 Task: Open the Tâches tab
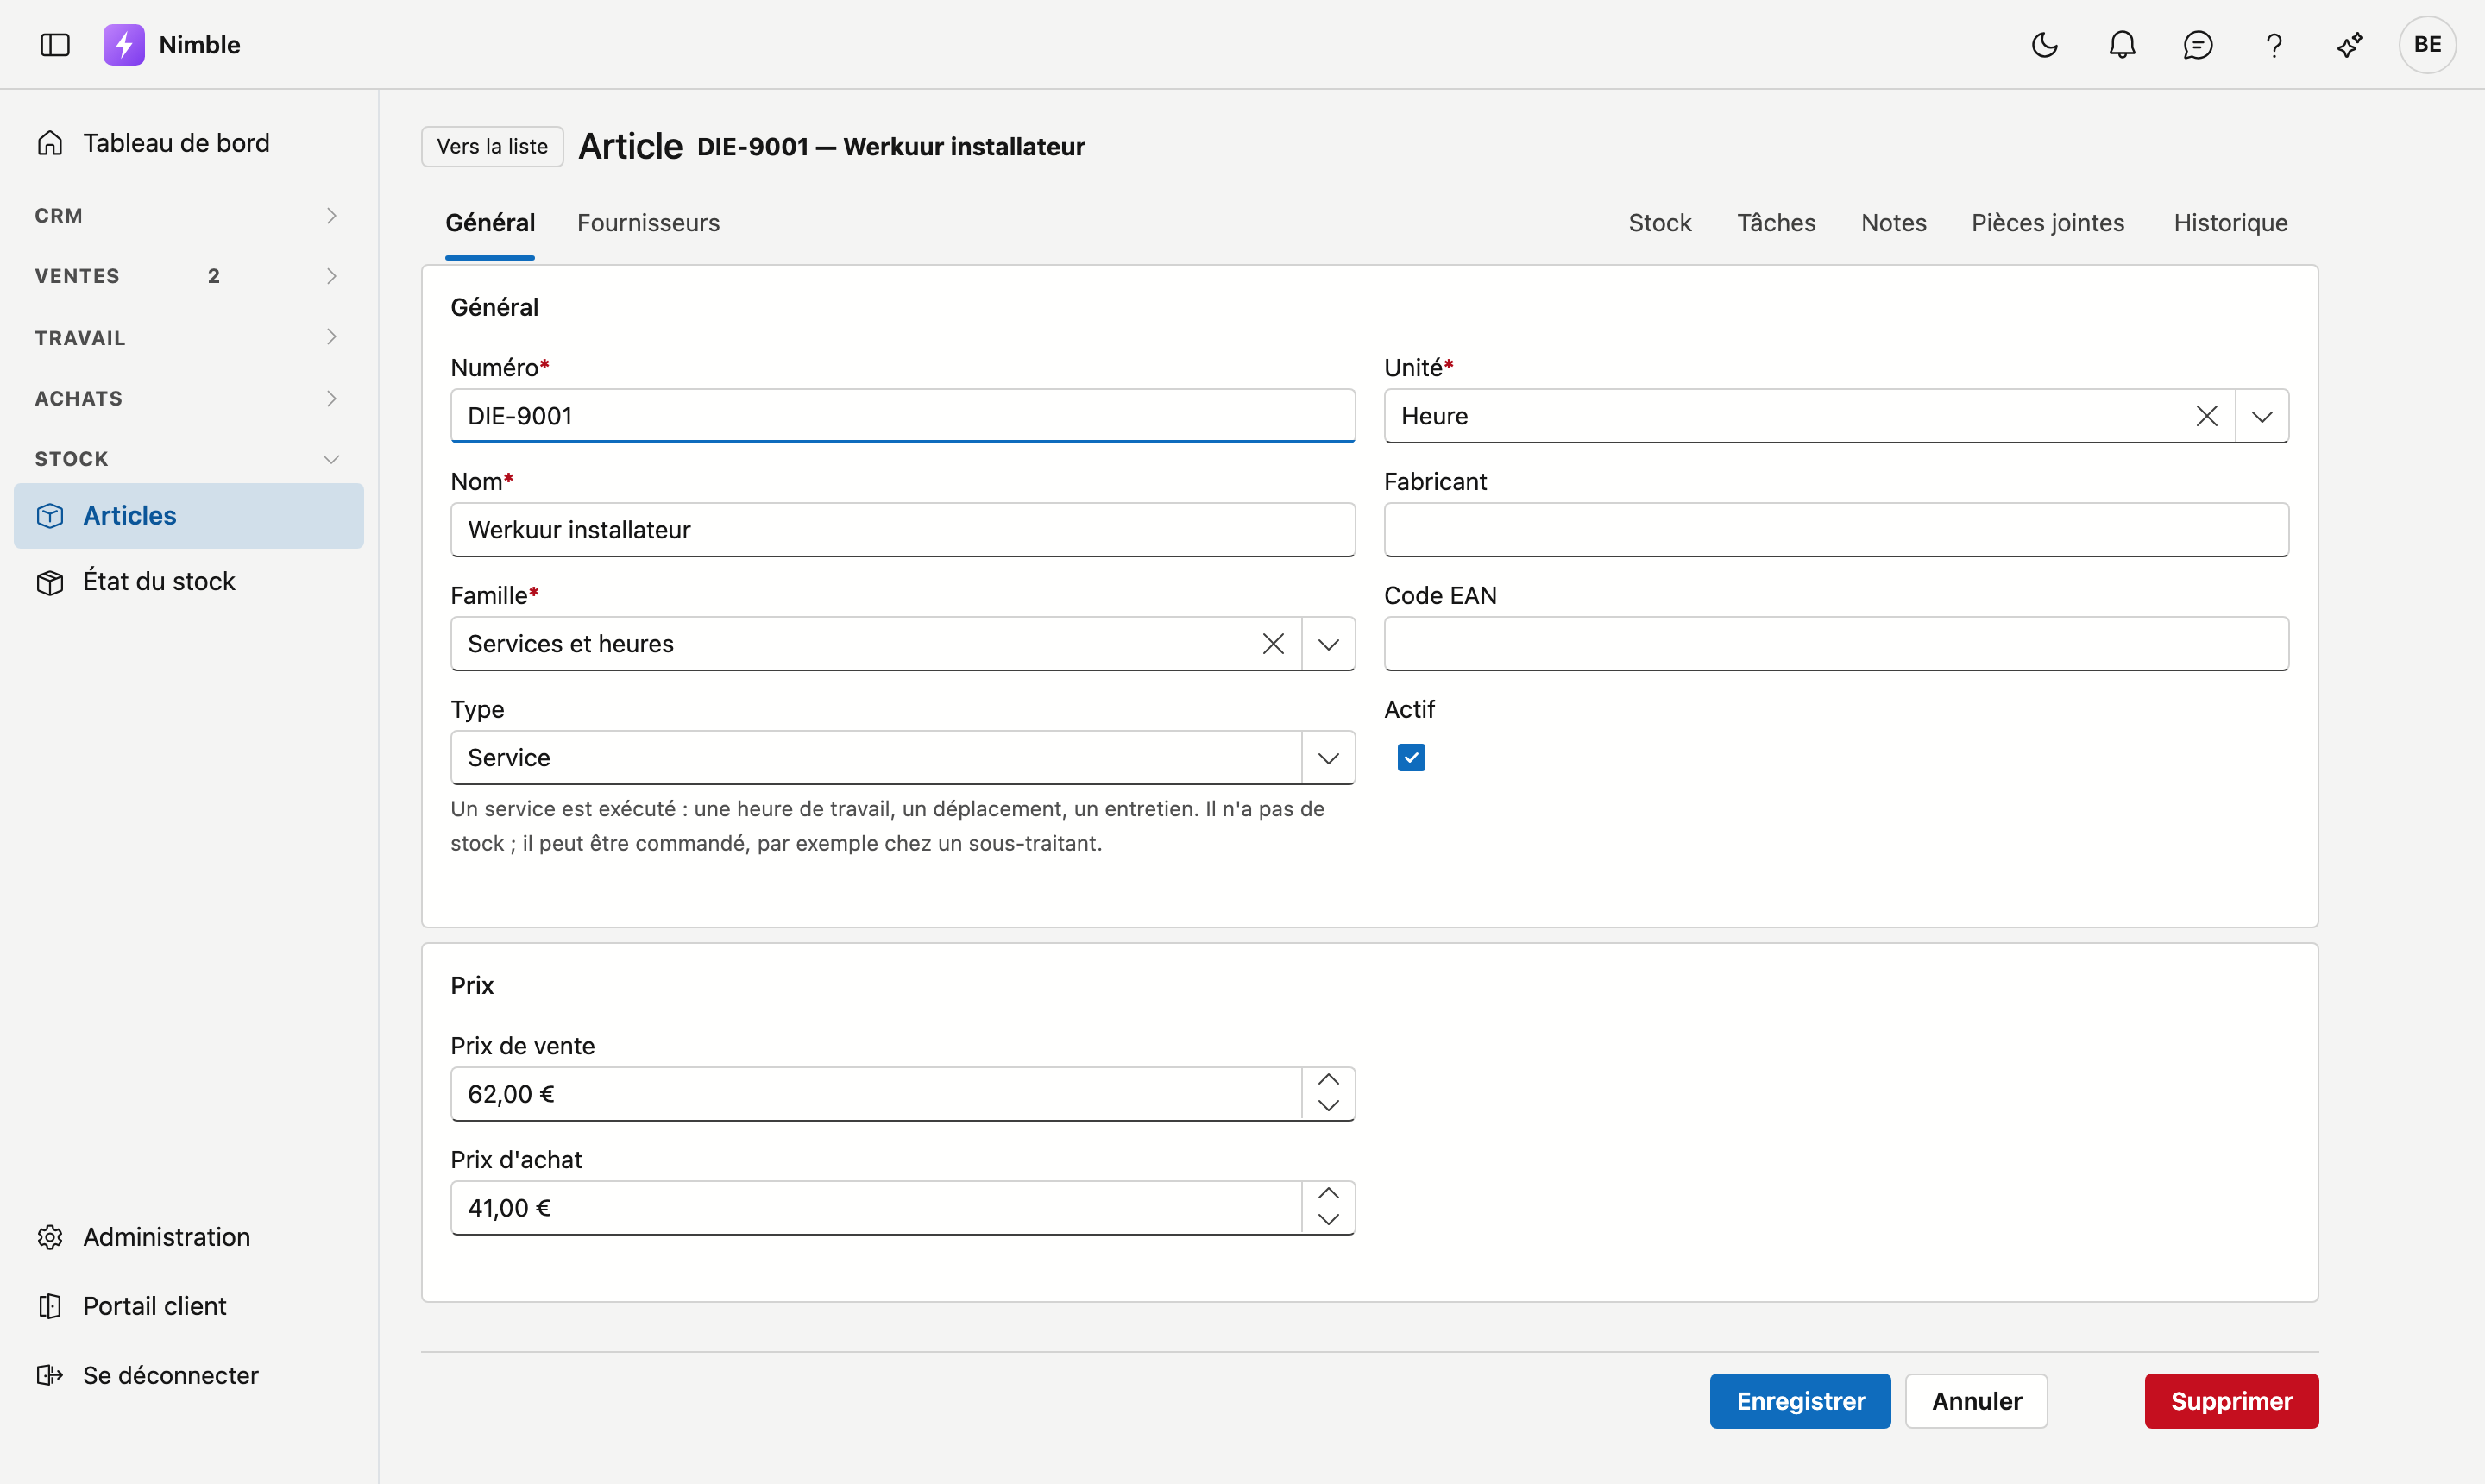pyautogui.click(x=1776, y=223)
